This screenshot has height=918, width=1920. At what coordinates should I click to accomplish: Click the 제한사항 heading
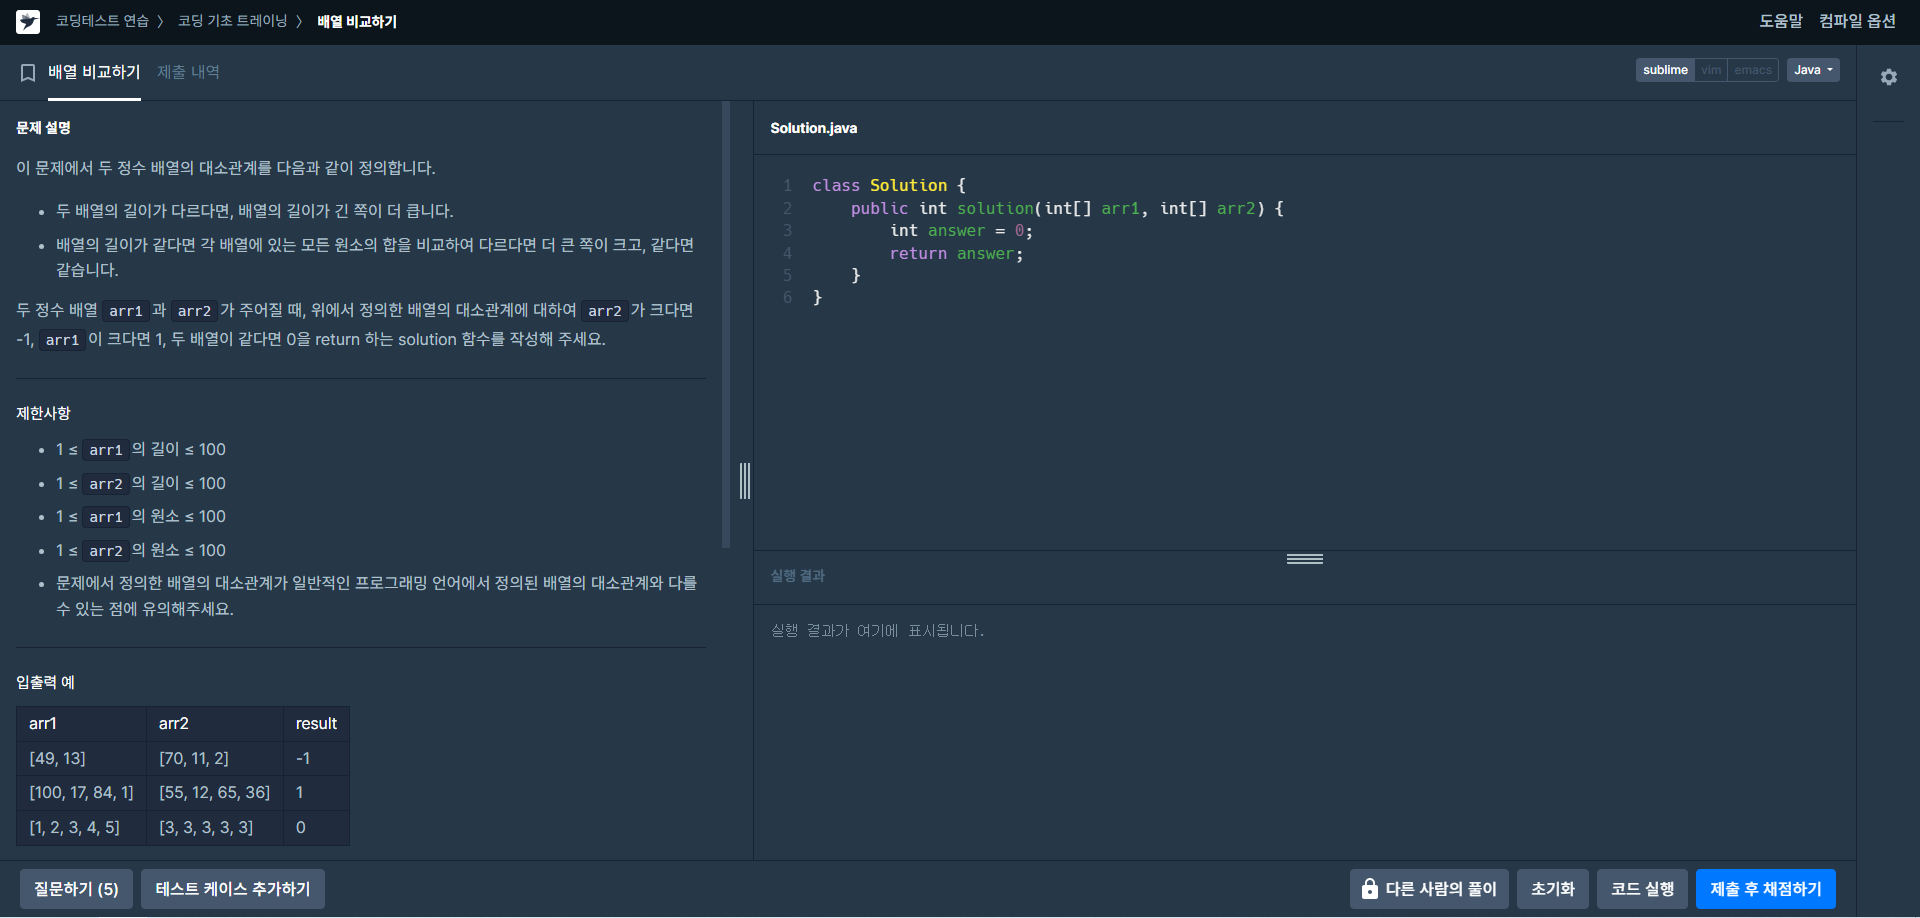[43, 413]
